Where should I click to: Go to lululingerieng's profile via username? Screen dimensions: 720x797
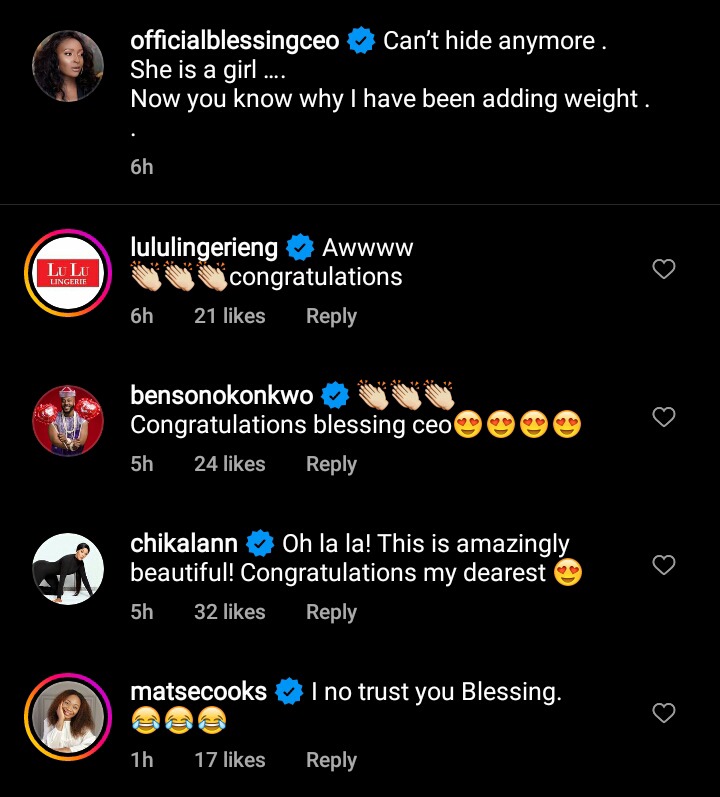click(204, 247)
